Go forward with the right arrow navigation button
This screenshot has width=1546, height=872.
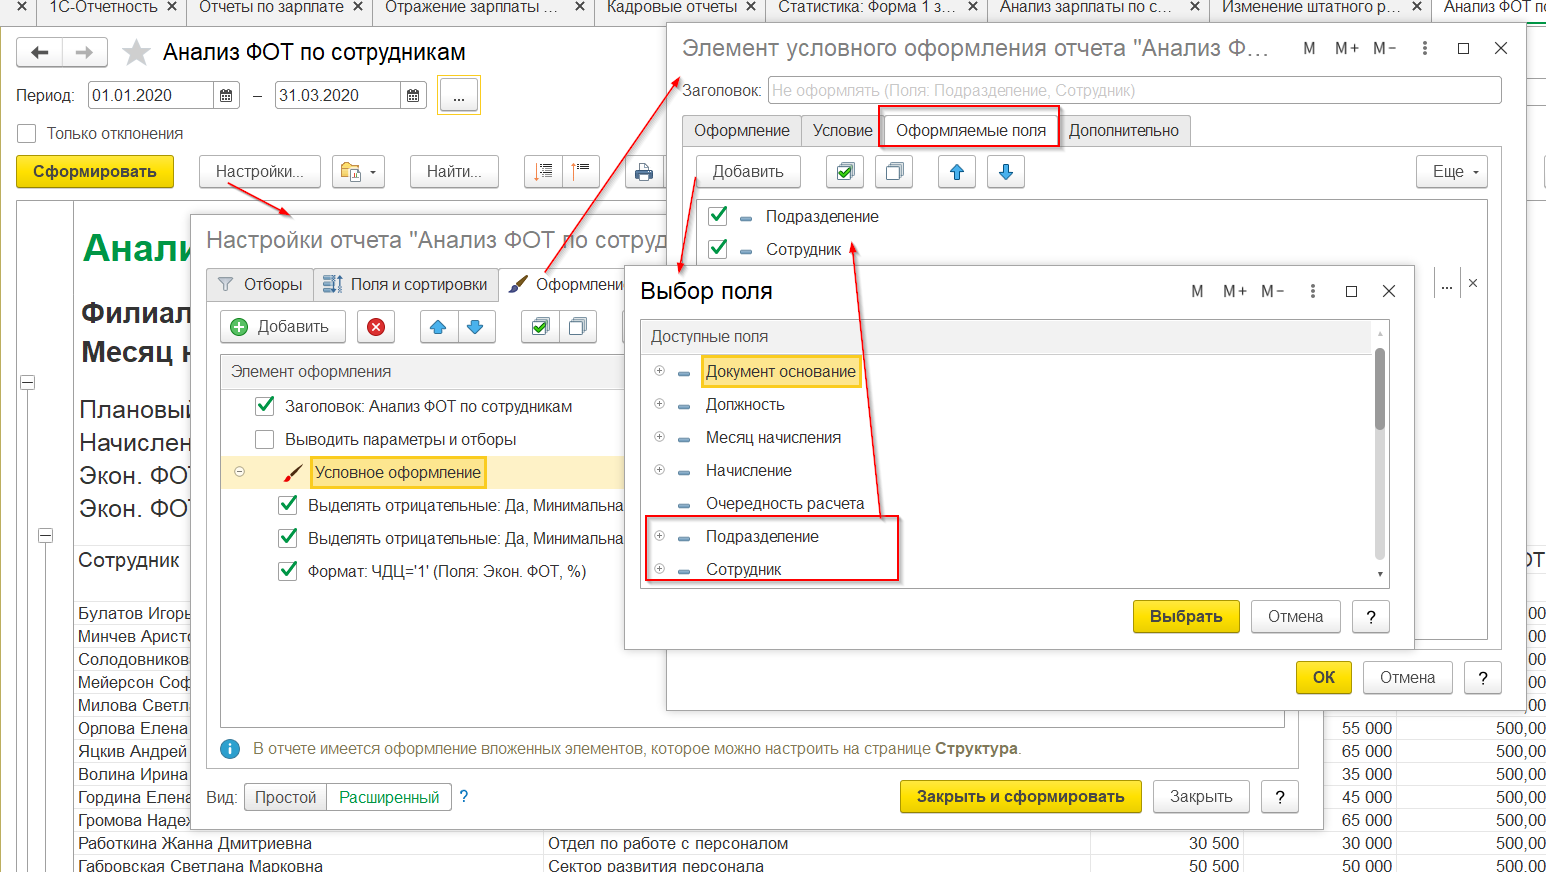(85, 52)
